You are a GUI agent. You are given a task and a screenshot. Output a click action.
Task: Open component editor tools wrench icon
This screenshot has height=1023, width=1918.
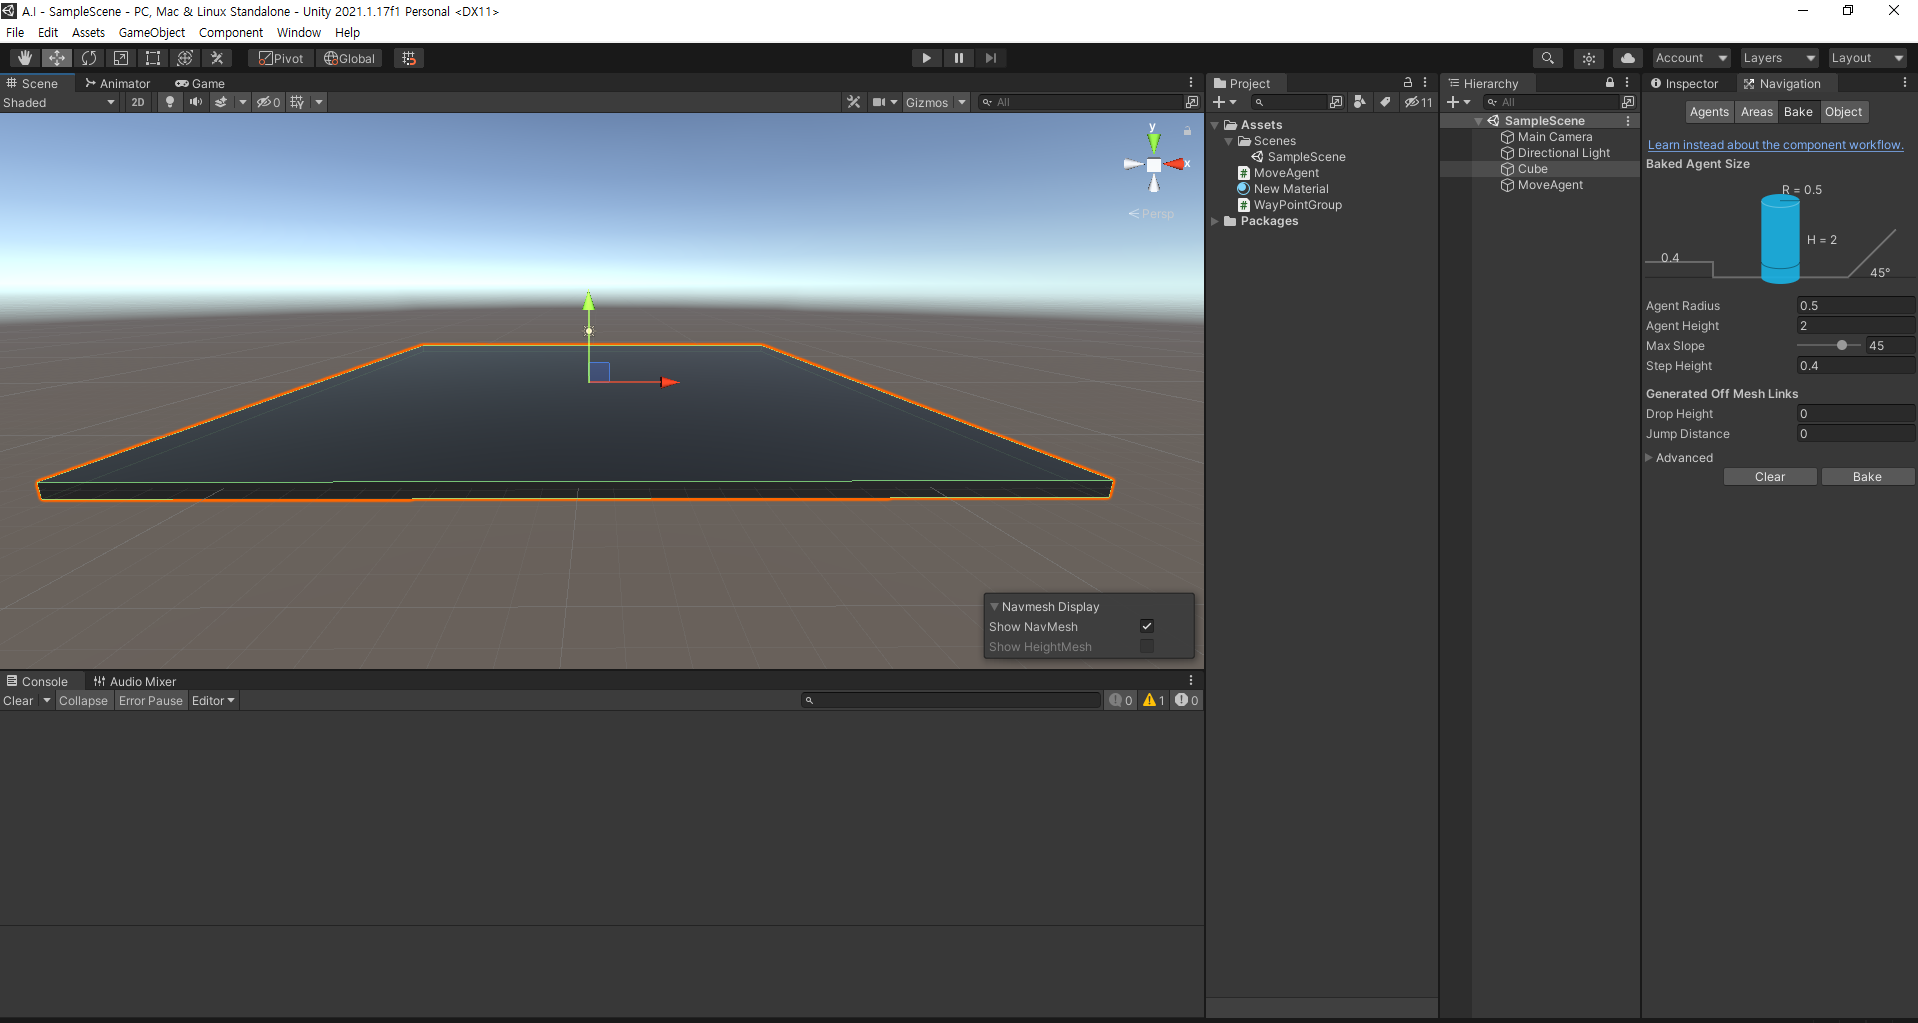pos(853,102)
